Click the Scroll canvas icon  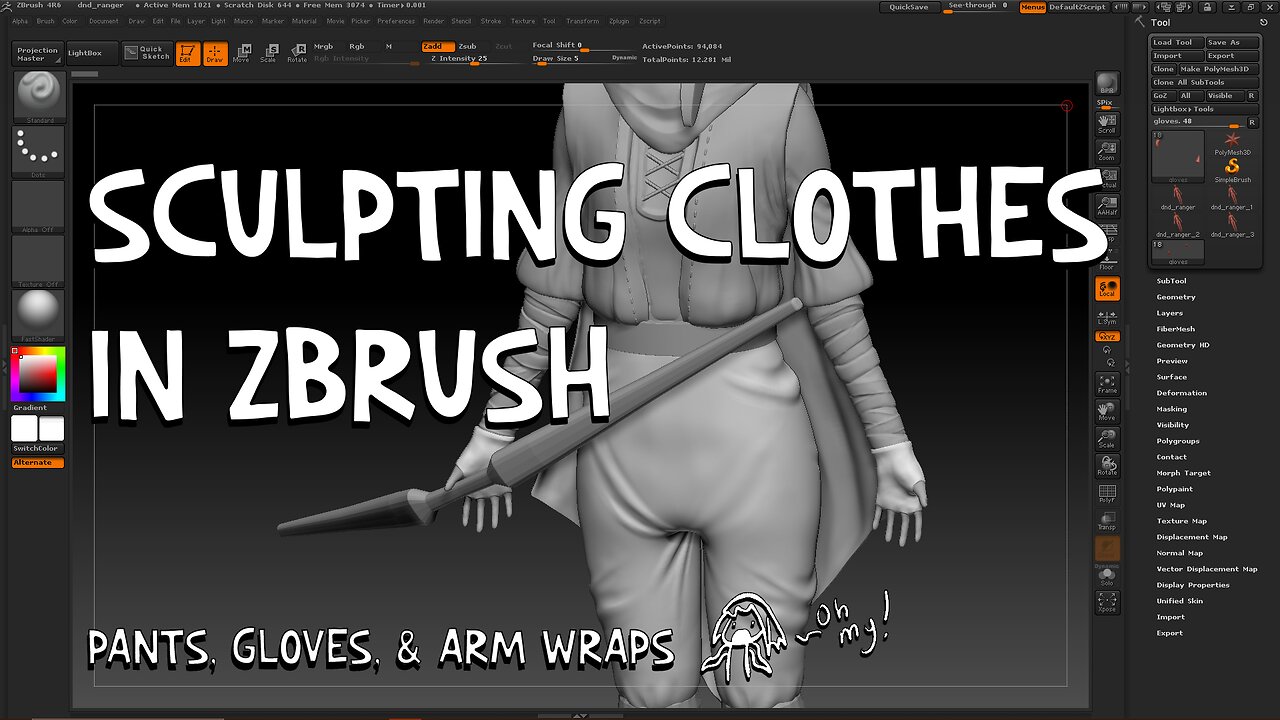pyautogui.click(x=1107, y=122)
